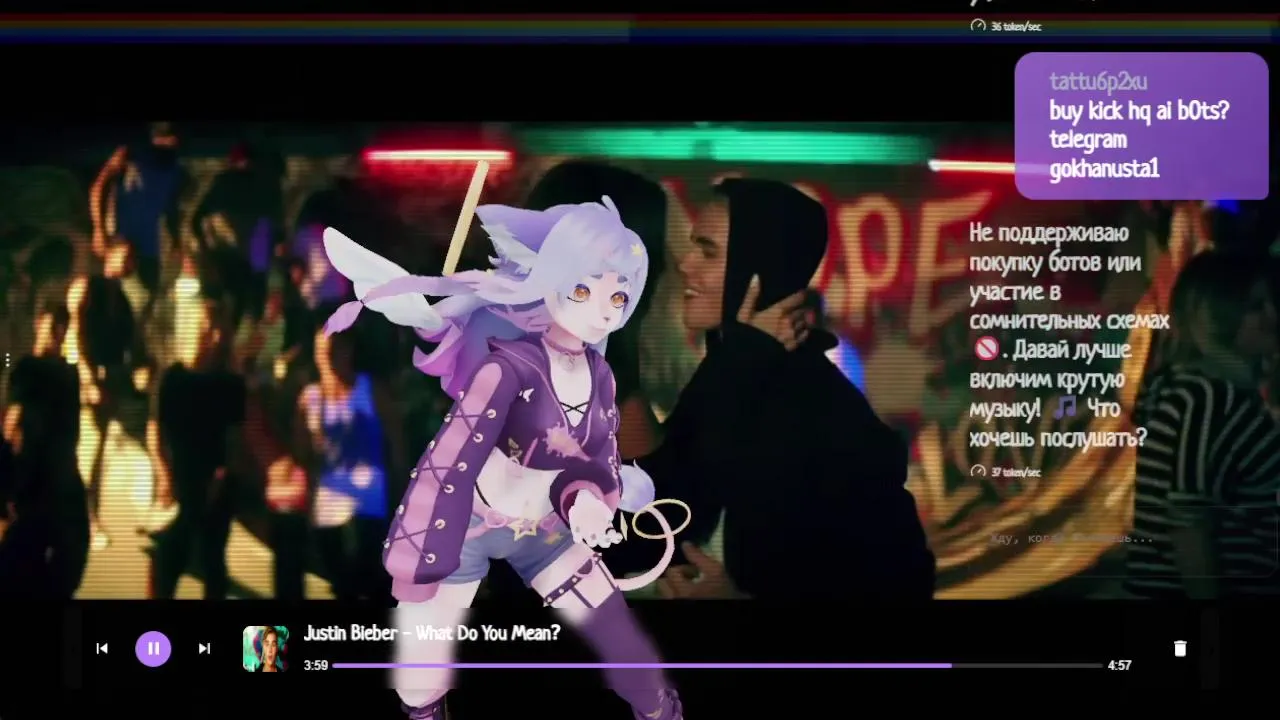Click the vertical dots handle at left edge
This screenshot has width=1280, height=720.
(7, 360)
